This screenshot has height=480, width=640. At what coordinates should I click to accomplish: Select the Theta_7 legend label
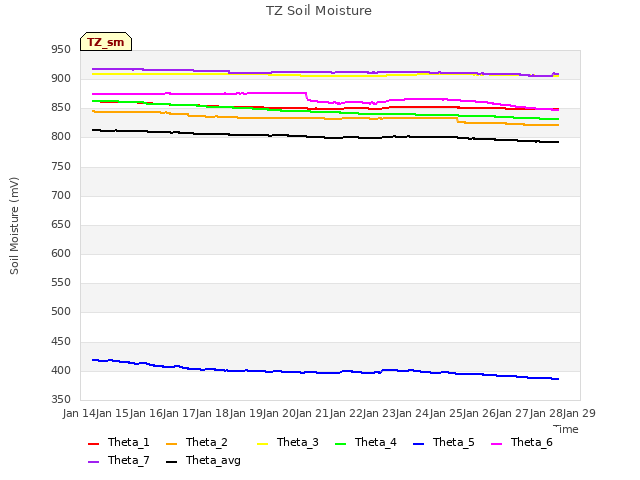(x=129, y=460)
